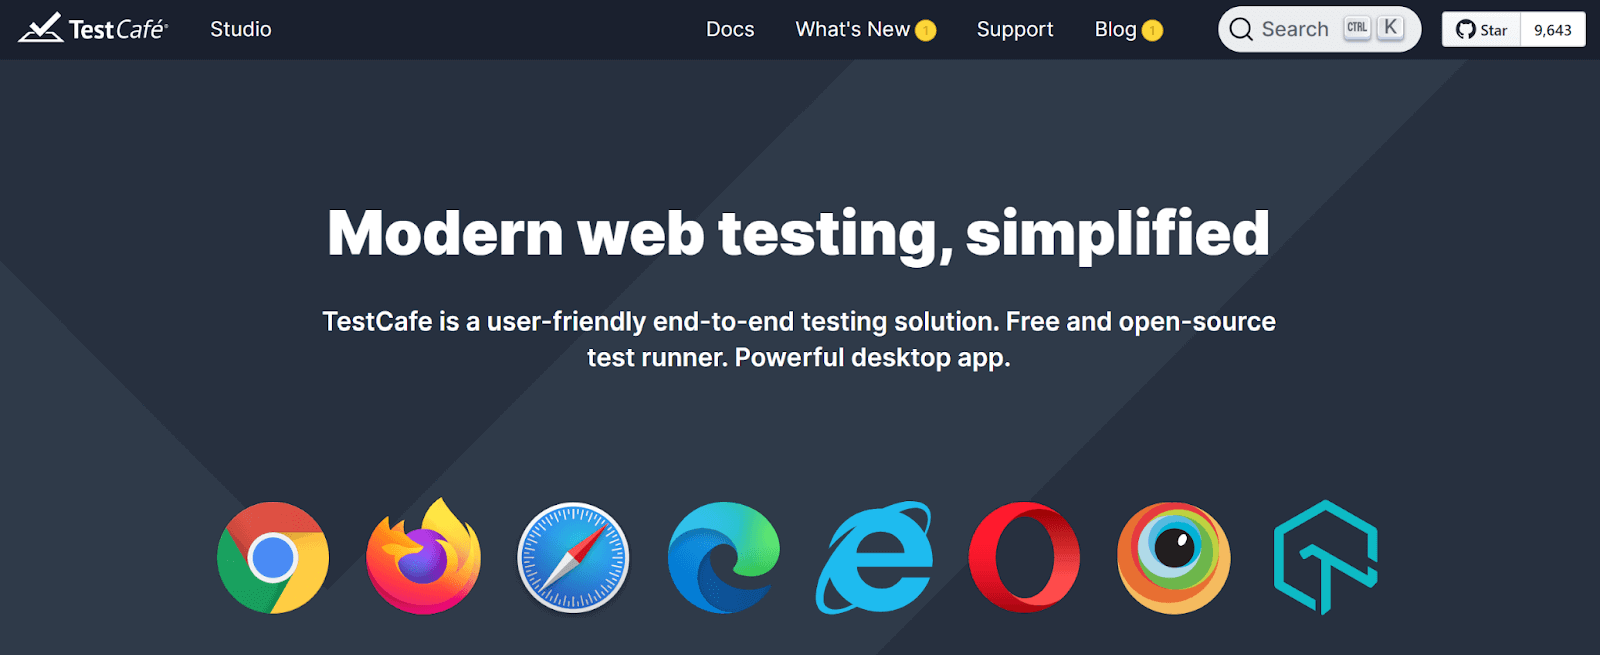Click the Google Chrome browser icon
1600x655 pixels.
273,557
